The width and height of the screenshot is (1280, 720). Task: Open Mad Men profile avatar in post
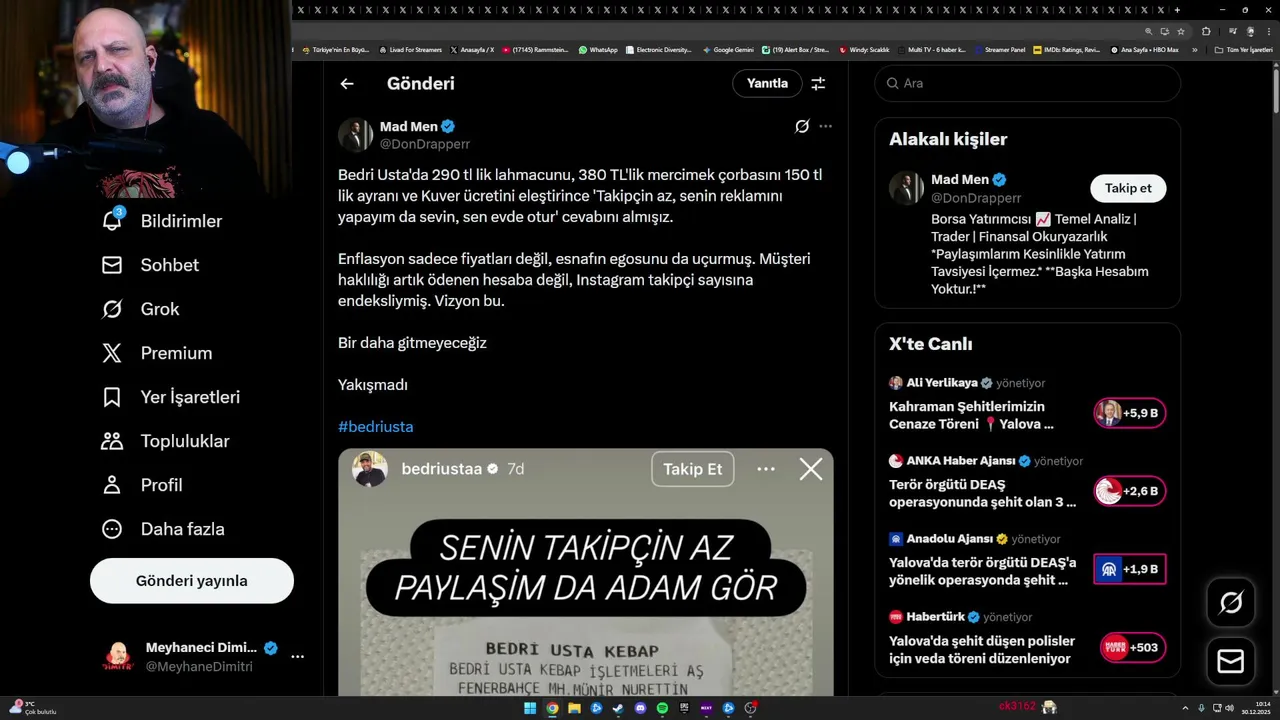point(355,135)
